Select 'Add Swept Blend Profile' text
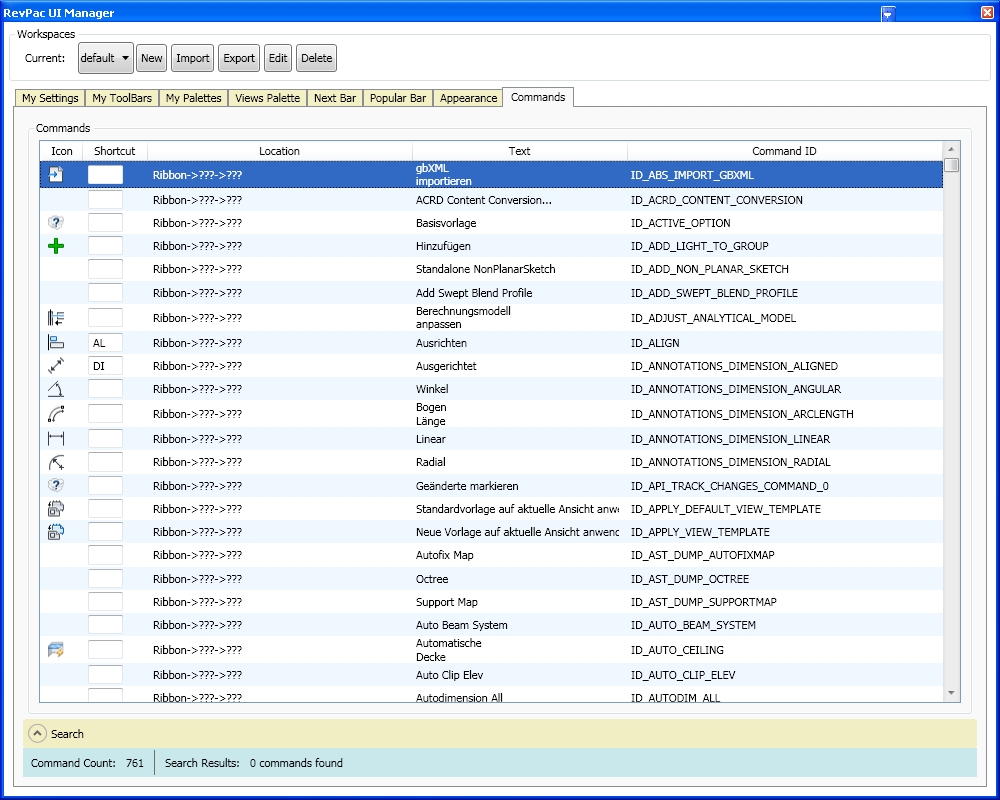The height and width of the screenshot is (800, 1000). 474,293
